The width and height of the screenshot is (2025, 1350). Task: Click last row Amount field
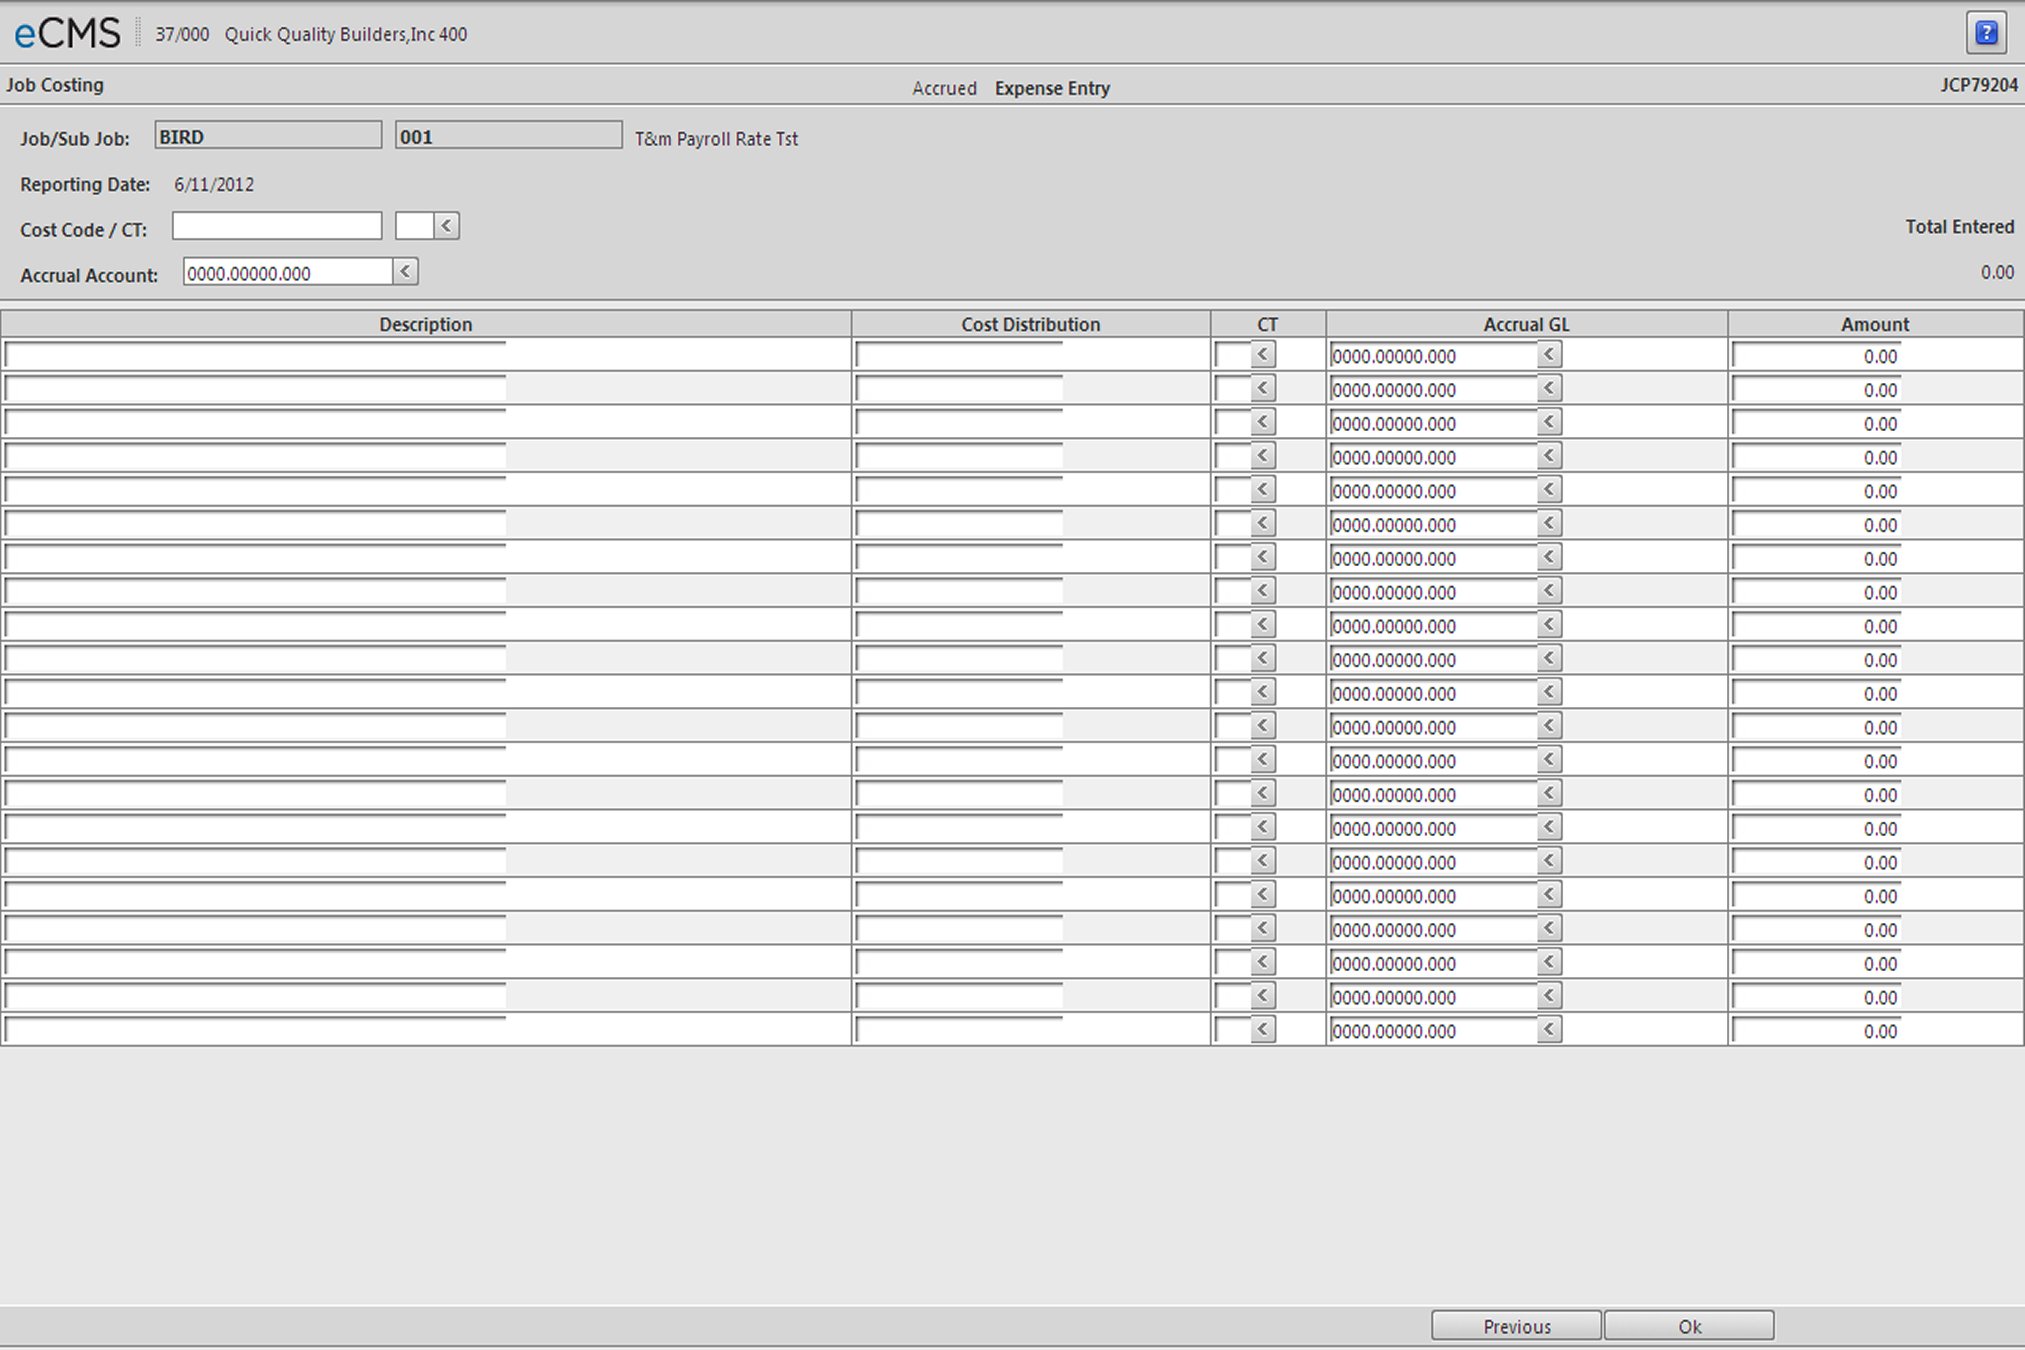(x=1816, y=1031)
